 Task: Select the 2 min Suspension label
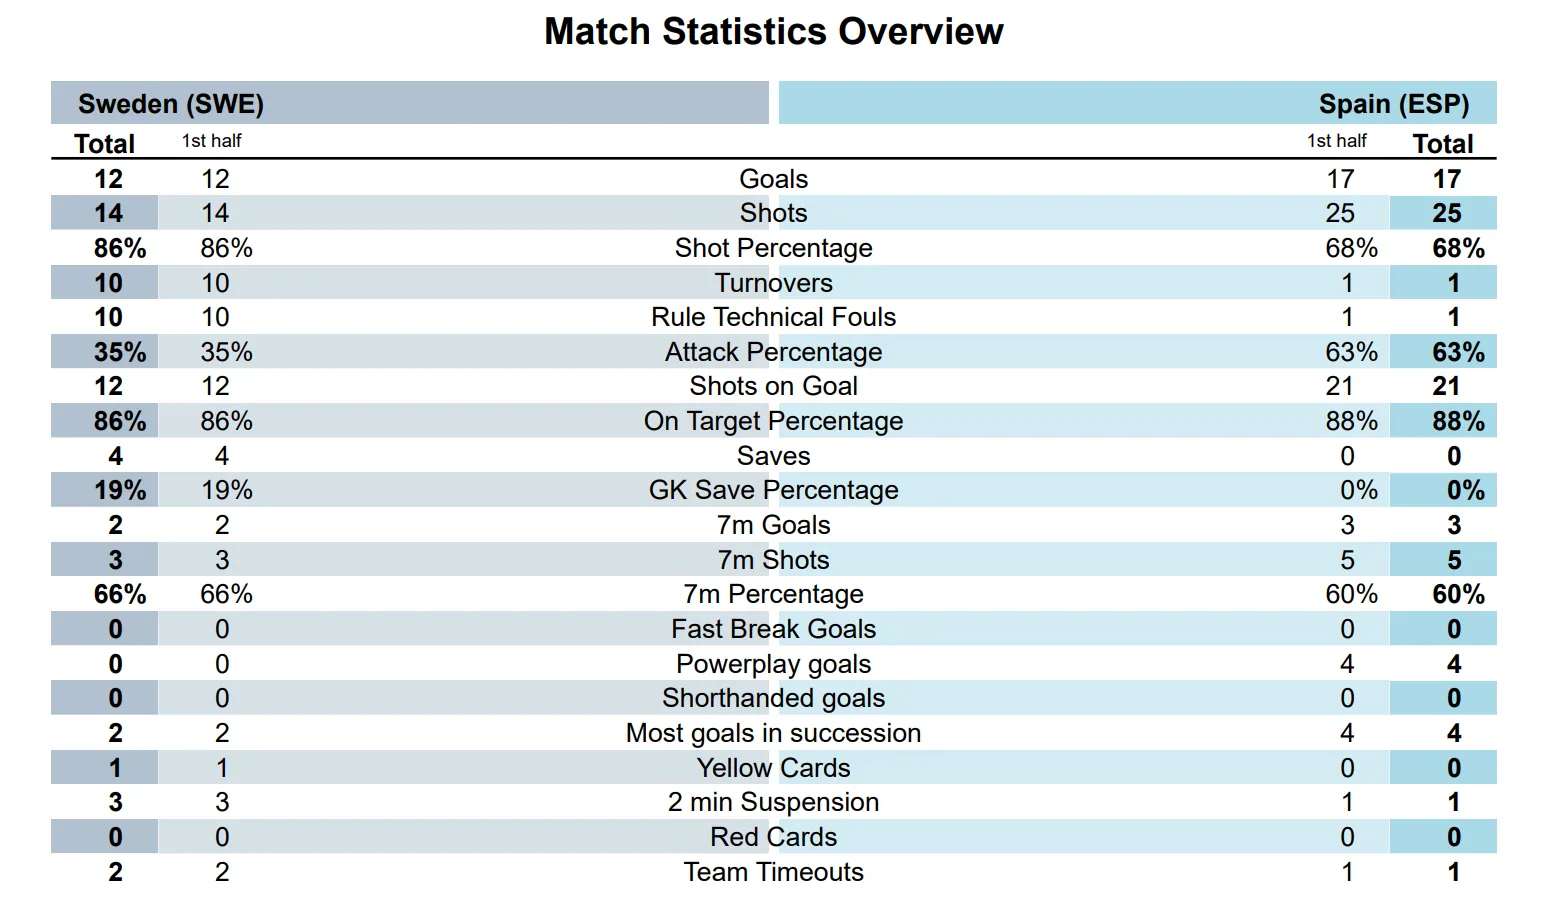click(x=773, y=802)
